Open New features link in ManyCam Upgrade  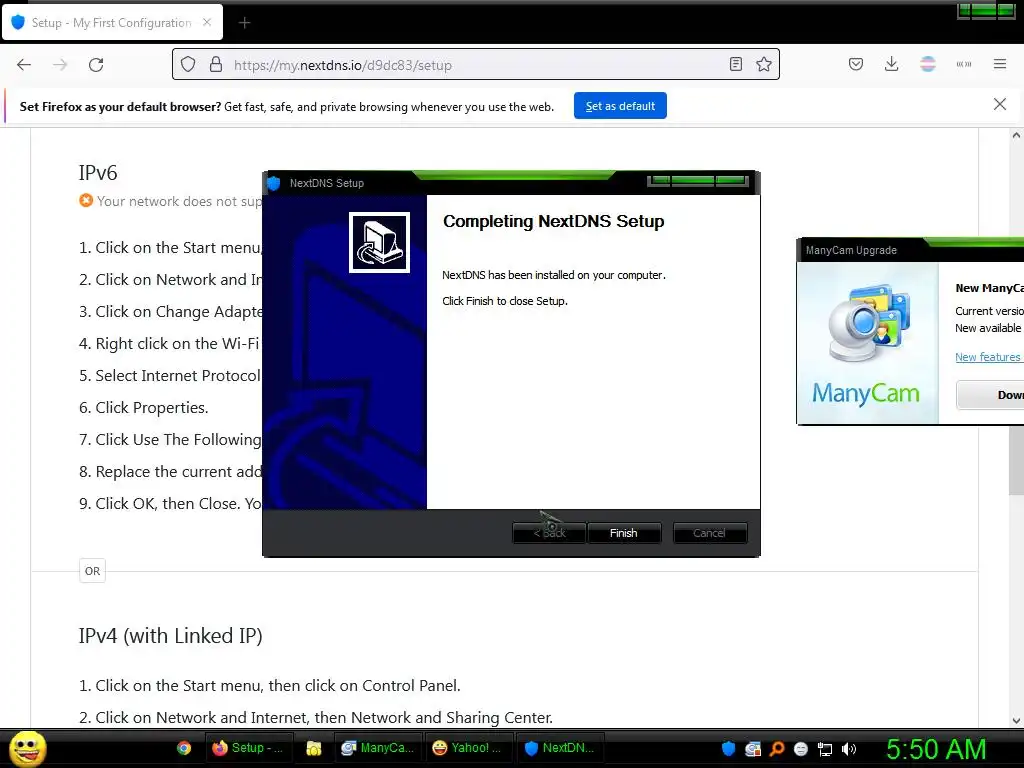click(987, 357)
